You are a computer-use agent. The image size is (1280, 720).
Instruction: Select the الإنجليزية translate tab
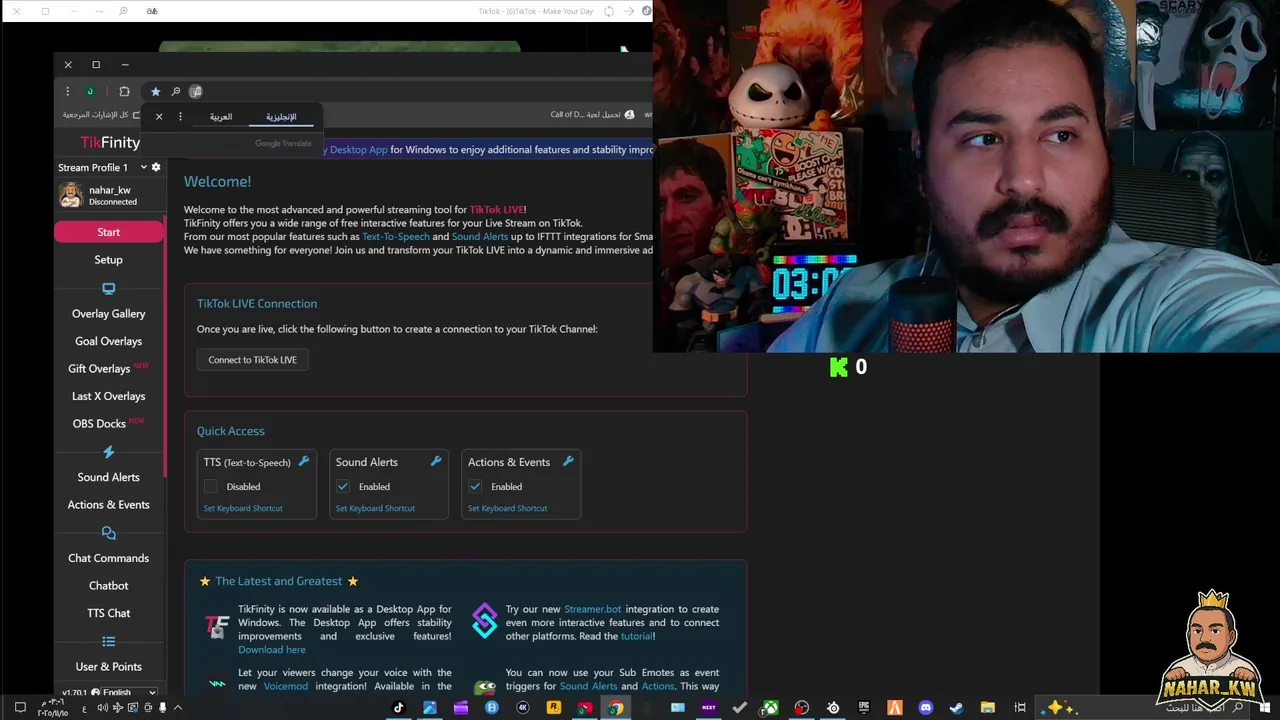pyautogui.click(x=281, y=117)
